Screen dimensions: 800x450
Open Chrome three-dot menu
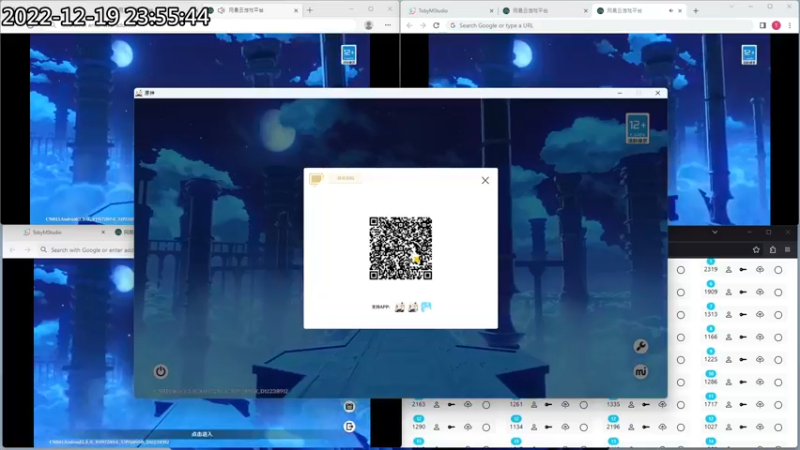pos(790,25)
